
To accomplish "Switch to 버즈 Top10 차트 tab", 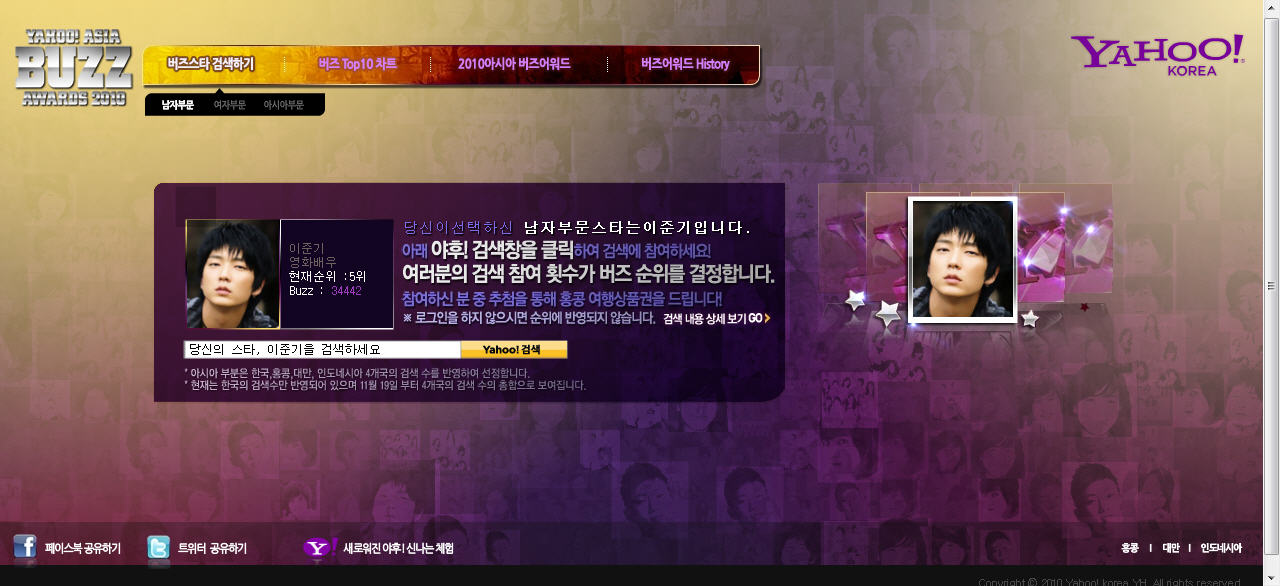I will coord(358,64).
